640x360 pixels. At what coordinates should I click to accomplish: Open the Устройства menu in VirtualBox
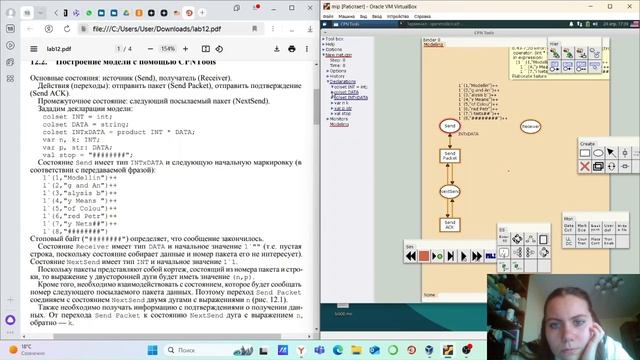pos(398,17)
